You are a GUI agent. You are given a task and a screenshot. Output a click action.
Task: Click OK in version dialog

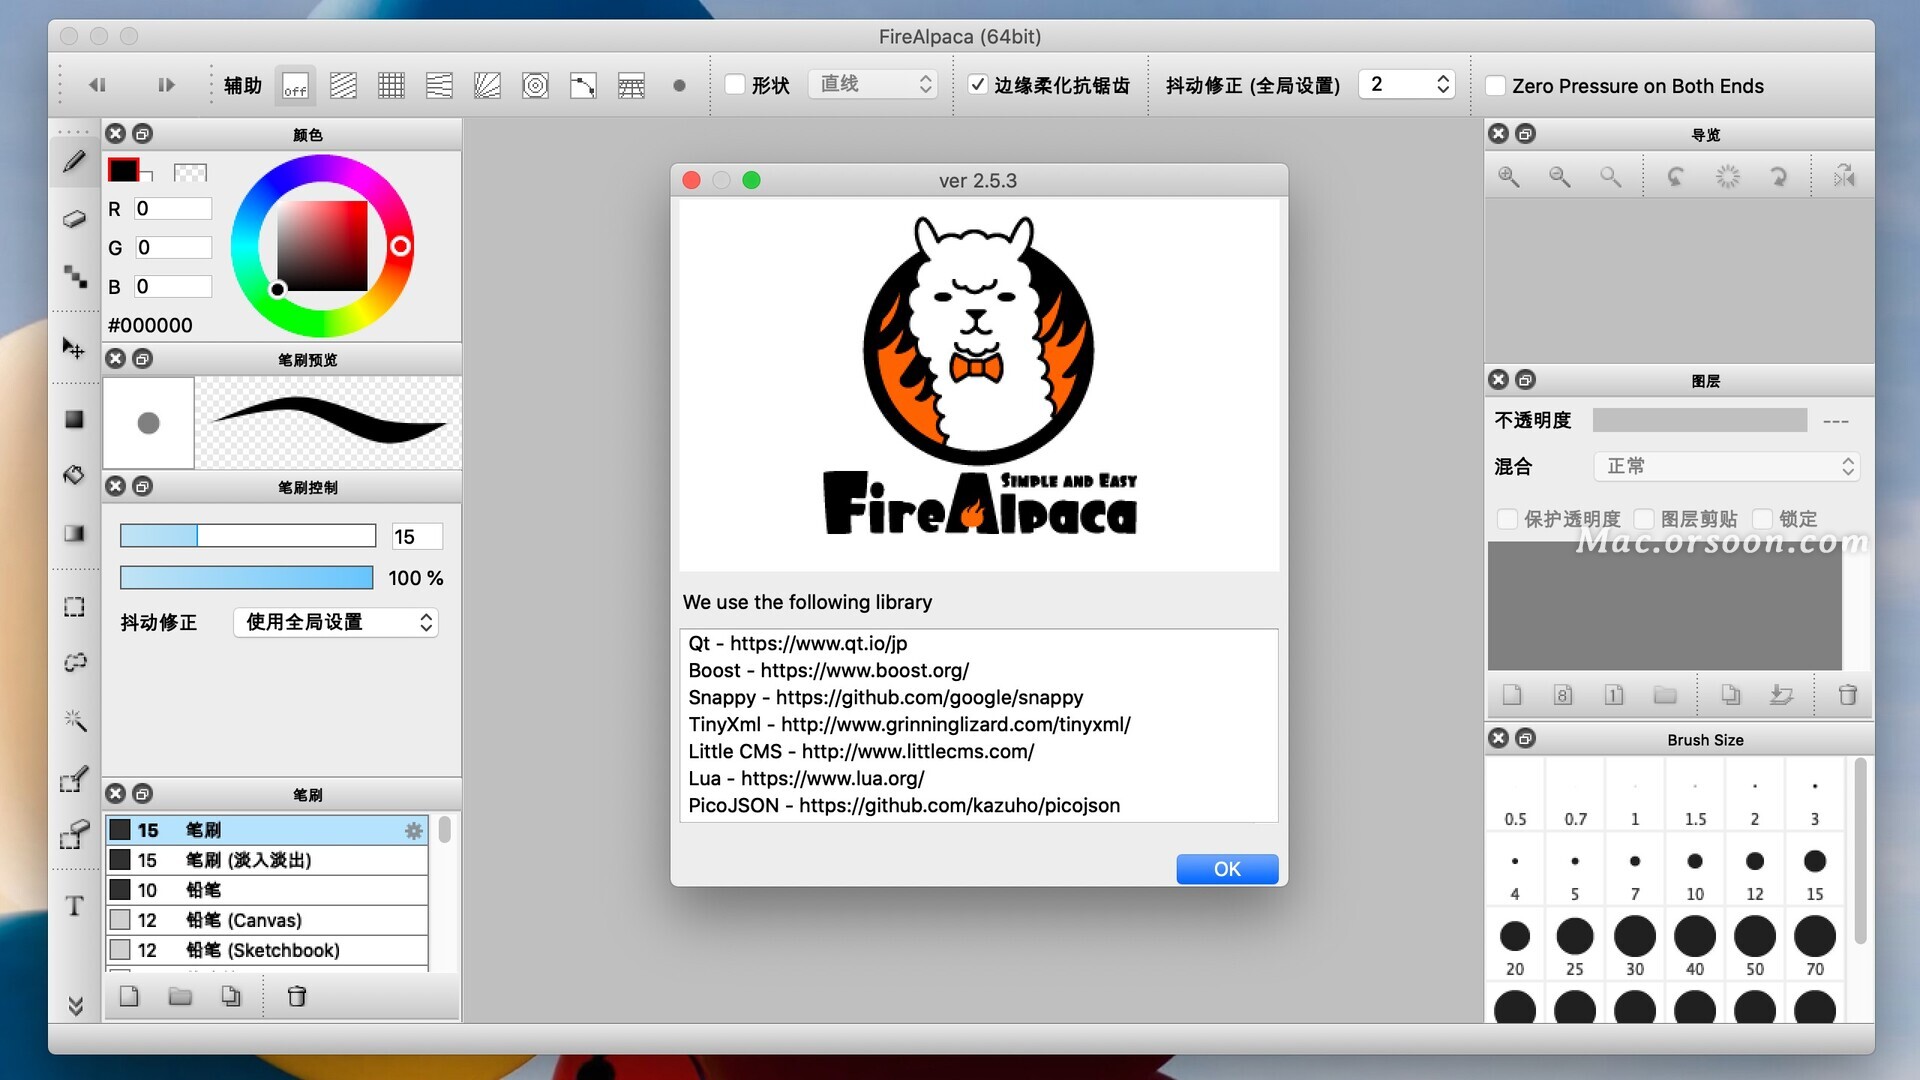pyautogui.click(x=1227, y=869)
